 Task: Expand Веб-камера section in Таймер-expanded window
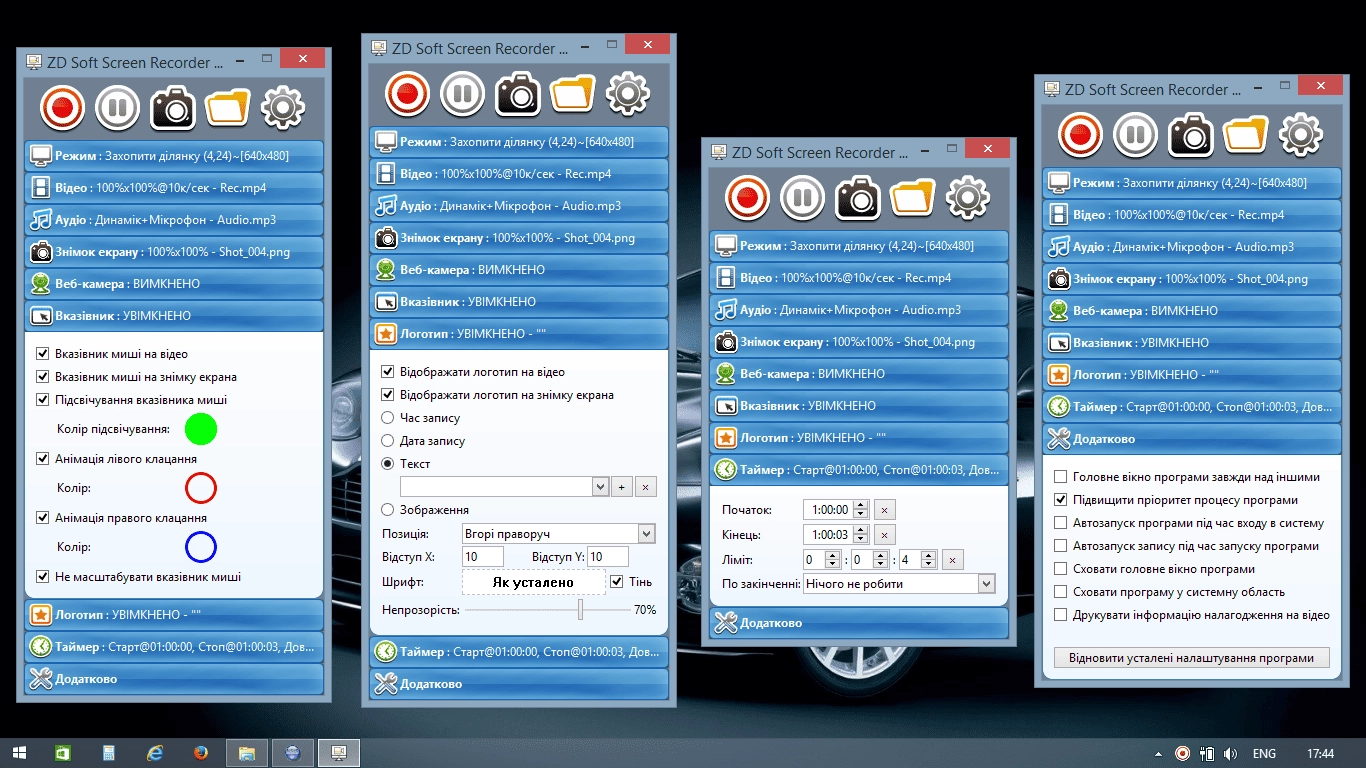[x=859, y=374]
